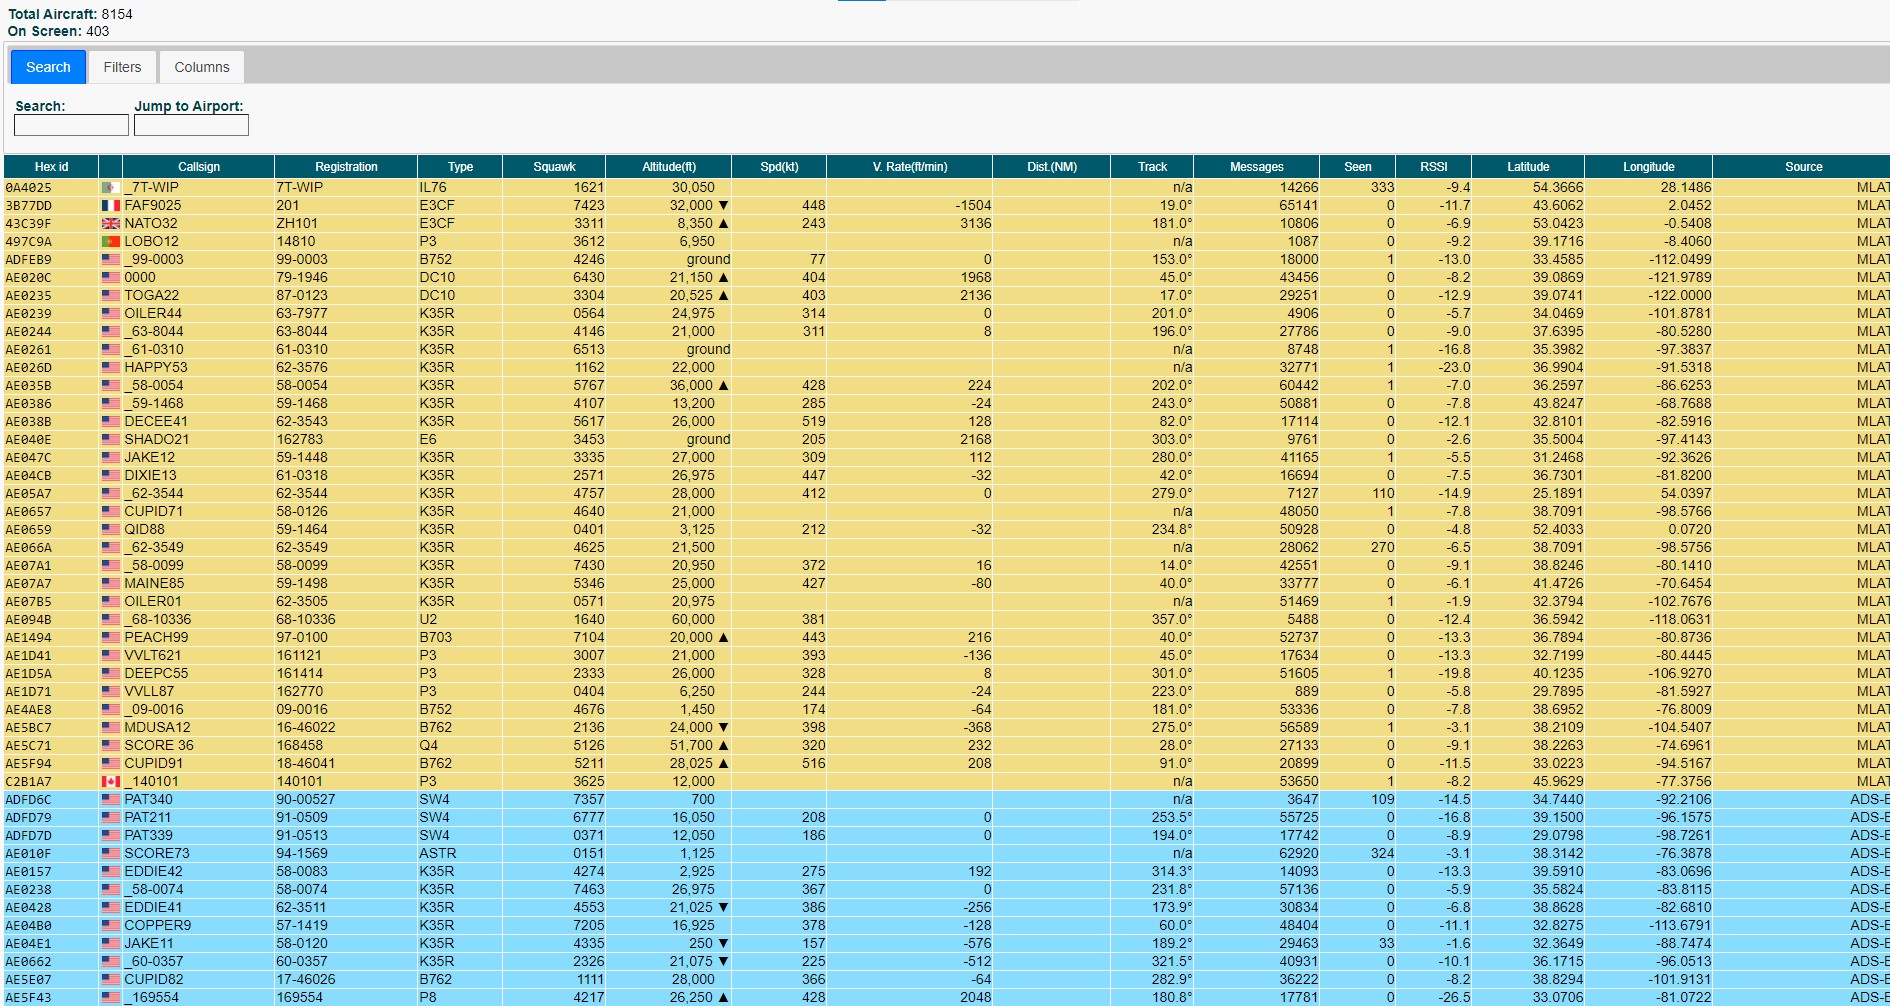
Task: Sort by Source column header
Action: pos(1803,167)
